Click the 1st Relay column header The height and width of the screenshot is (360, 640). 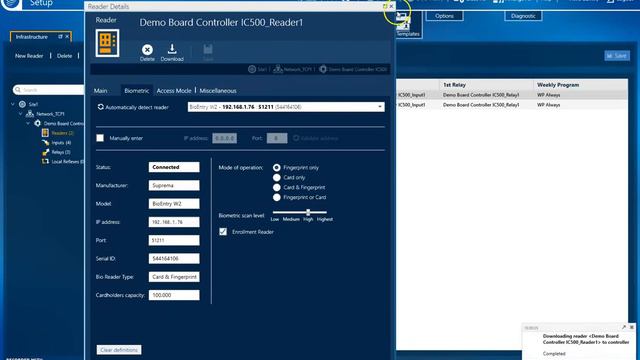(x=487, y=85)
